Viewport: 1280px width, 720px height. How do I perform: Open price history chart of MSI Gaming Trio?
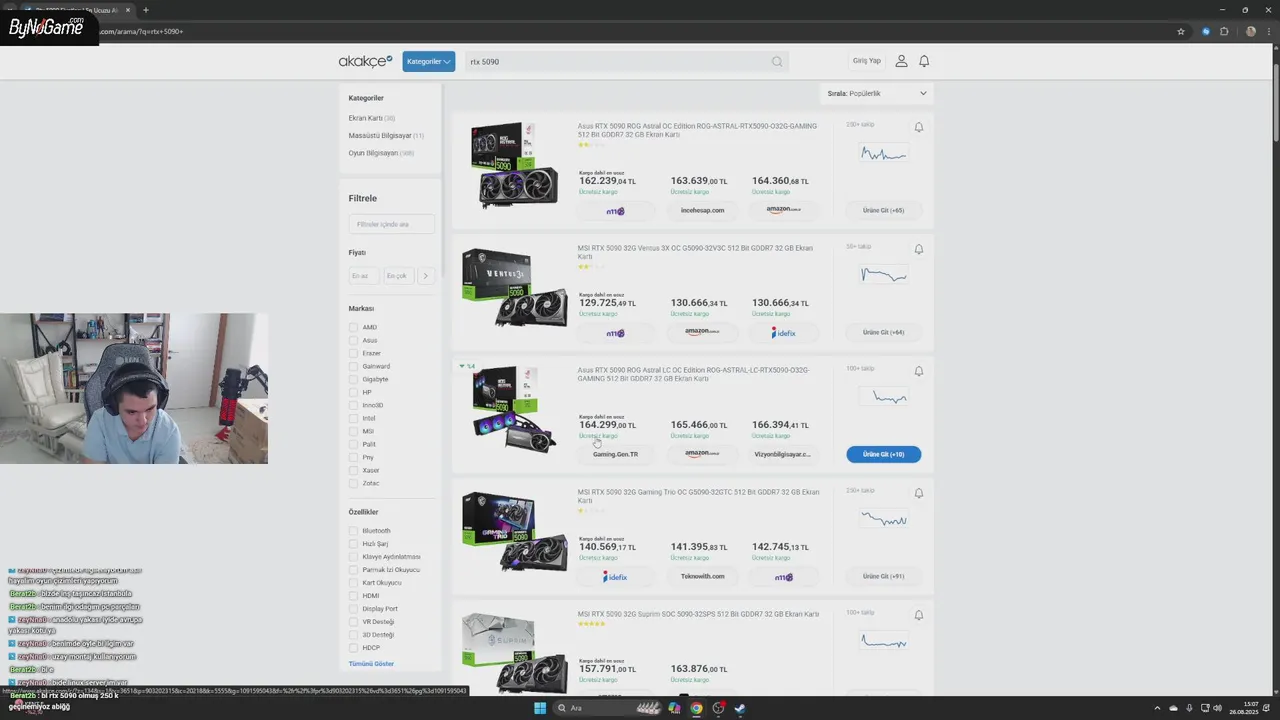884,519
